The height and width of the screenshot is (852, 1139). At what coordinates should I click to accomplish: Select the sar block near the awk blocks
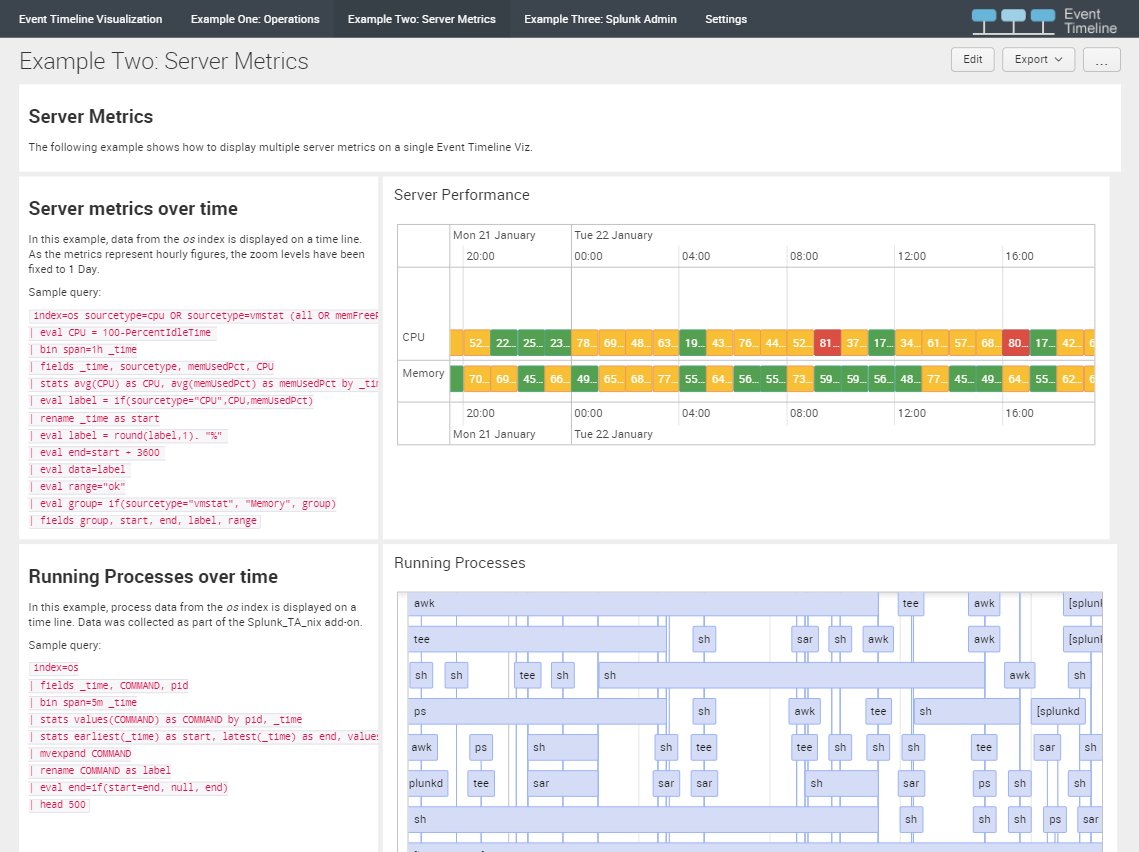pyautogui.click(x=805, y=639)
